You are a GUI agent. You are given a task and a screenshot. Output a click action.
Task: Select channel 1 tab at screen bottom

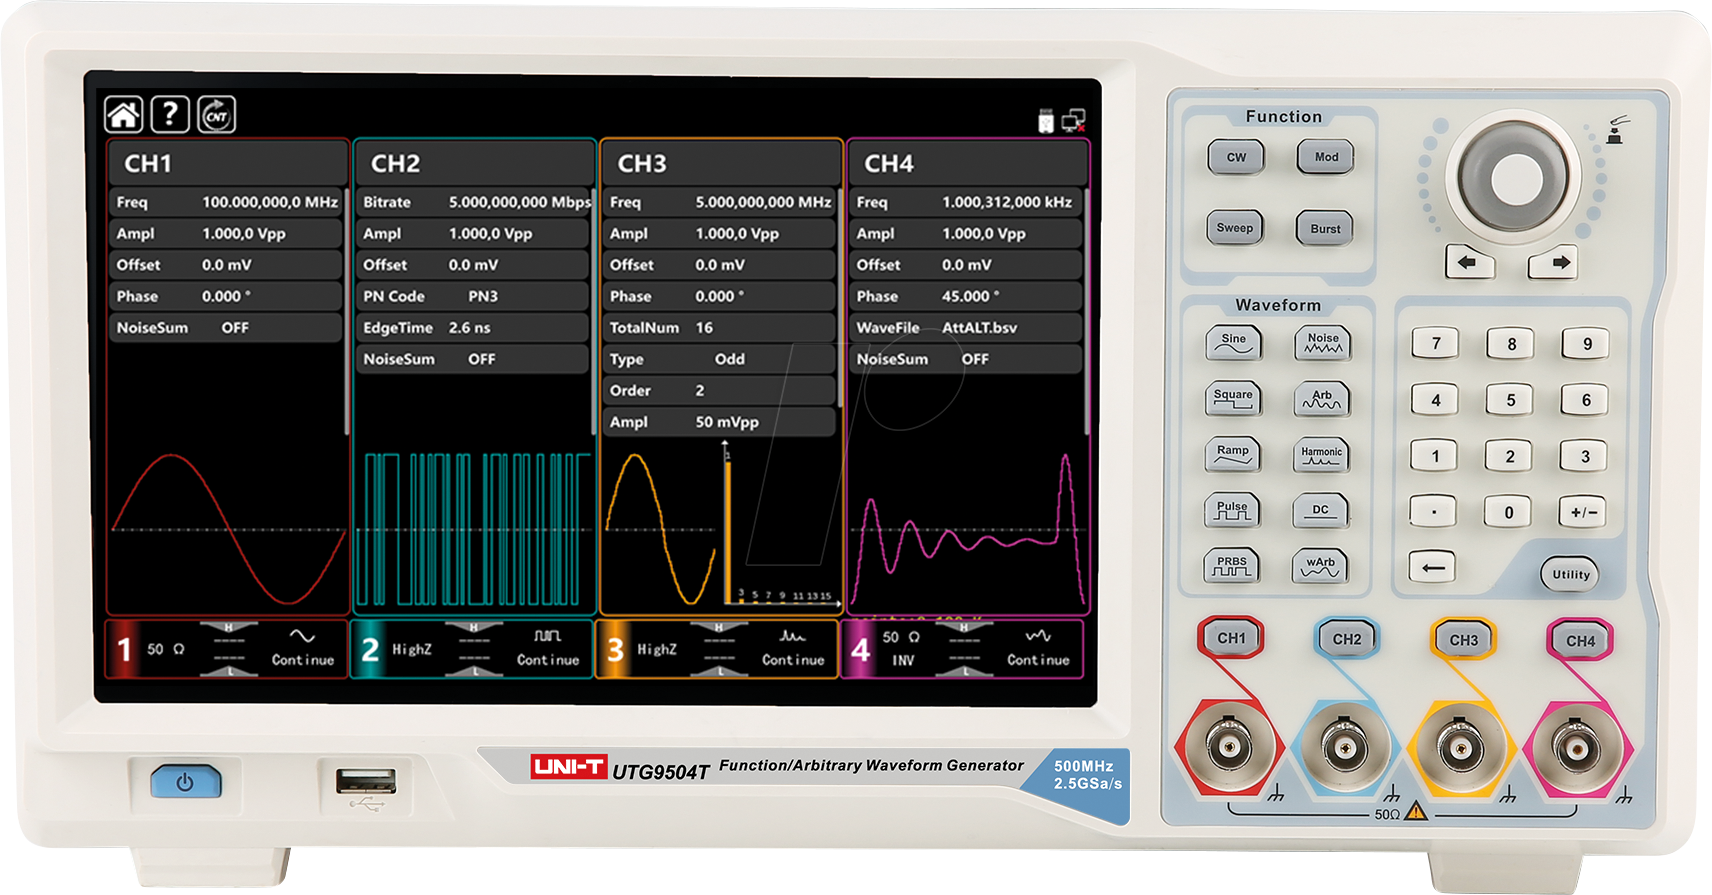coord(227,649)
